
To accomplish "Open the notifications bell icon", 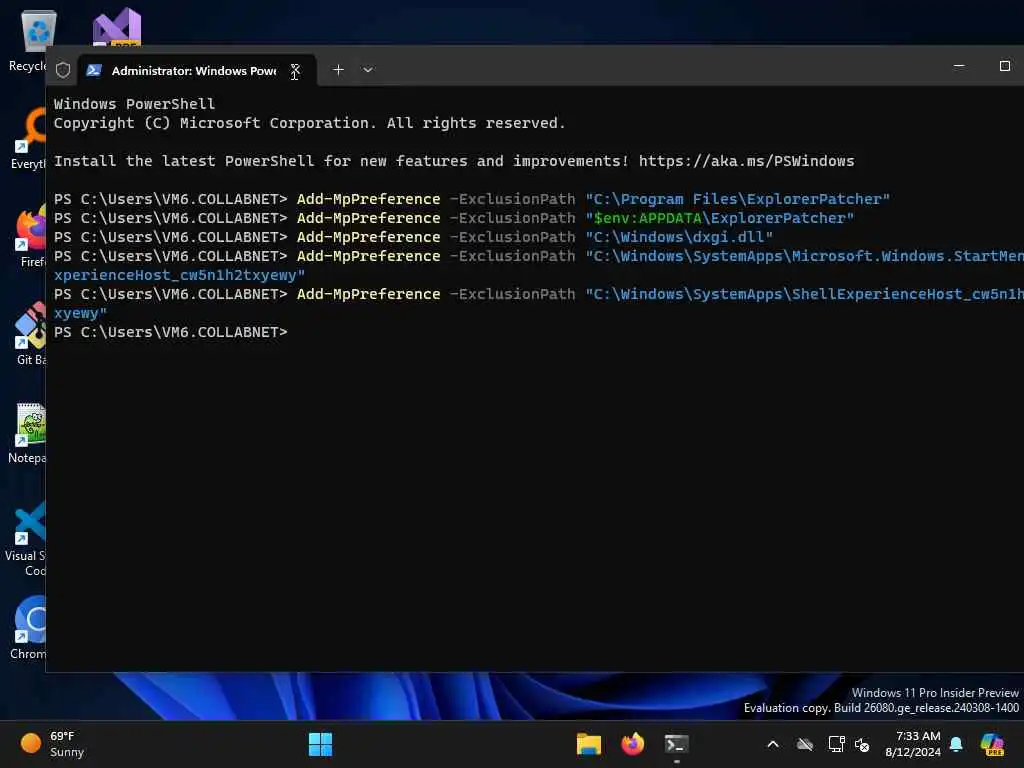I will click(x=956, y=744).
